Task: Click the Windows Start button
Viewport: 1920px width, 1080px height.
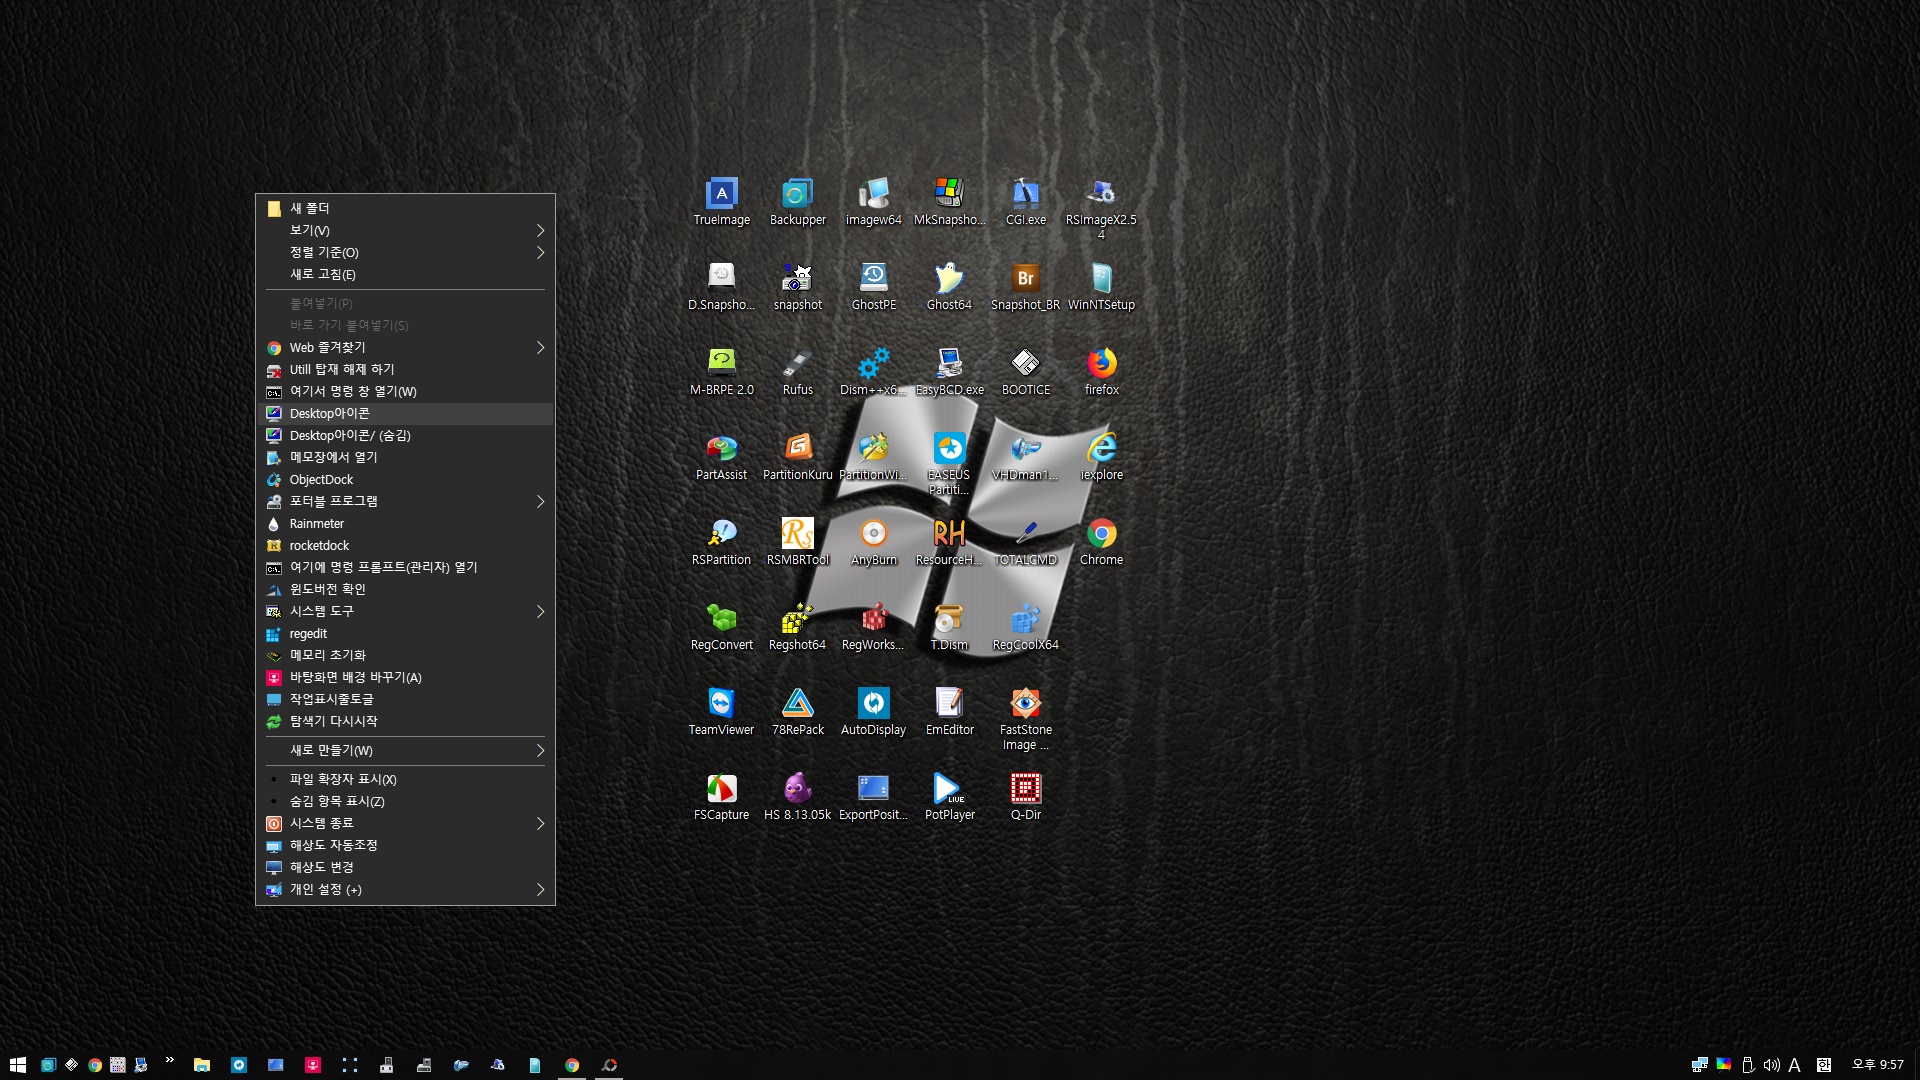Action: (x=17, y=1065)
